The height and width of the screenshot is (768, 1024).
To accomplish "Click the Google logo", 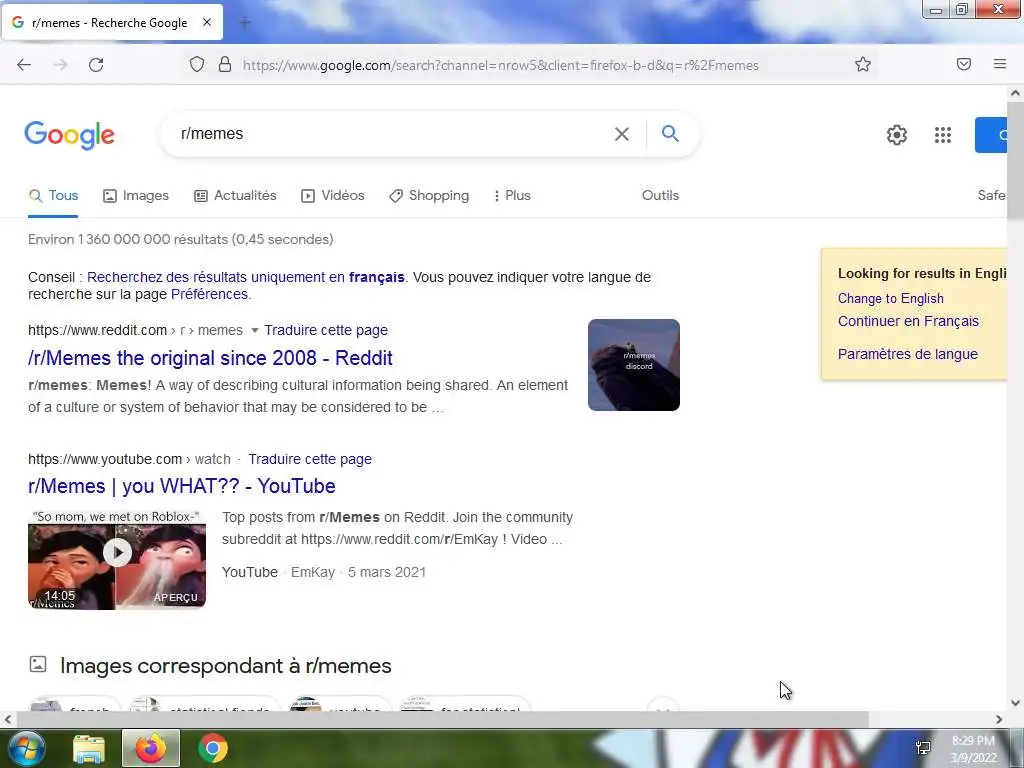I will (x=70, y=135).
